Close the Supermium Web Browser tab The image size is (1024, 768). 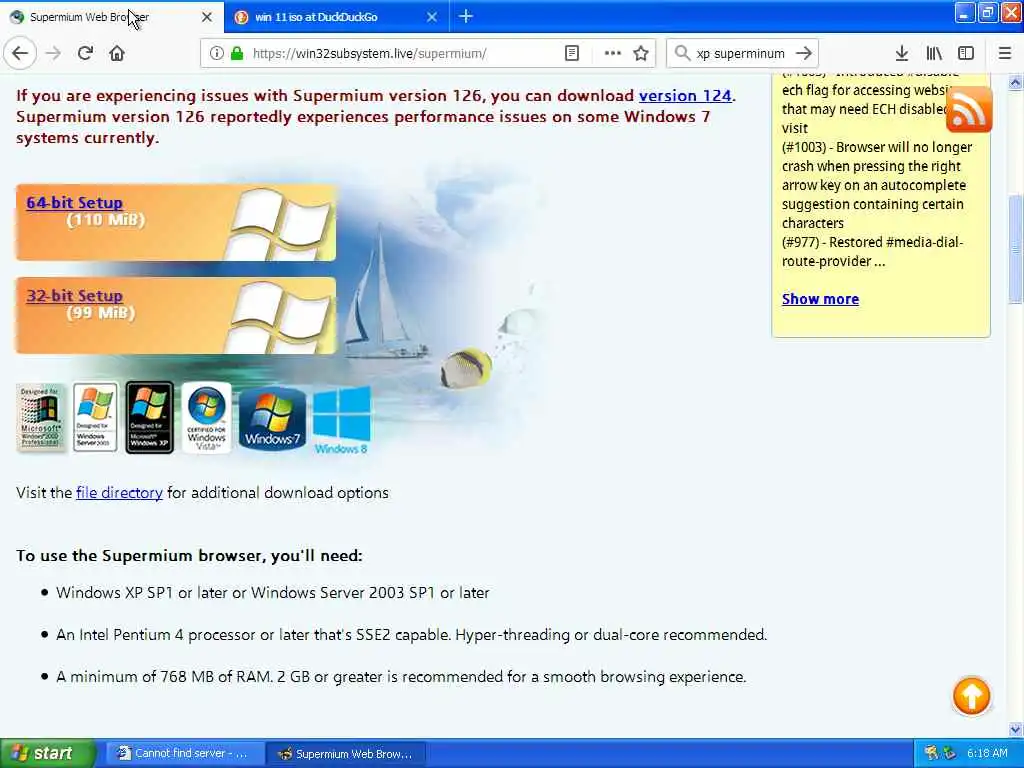coord(207,17)
